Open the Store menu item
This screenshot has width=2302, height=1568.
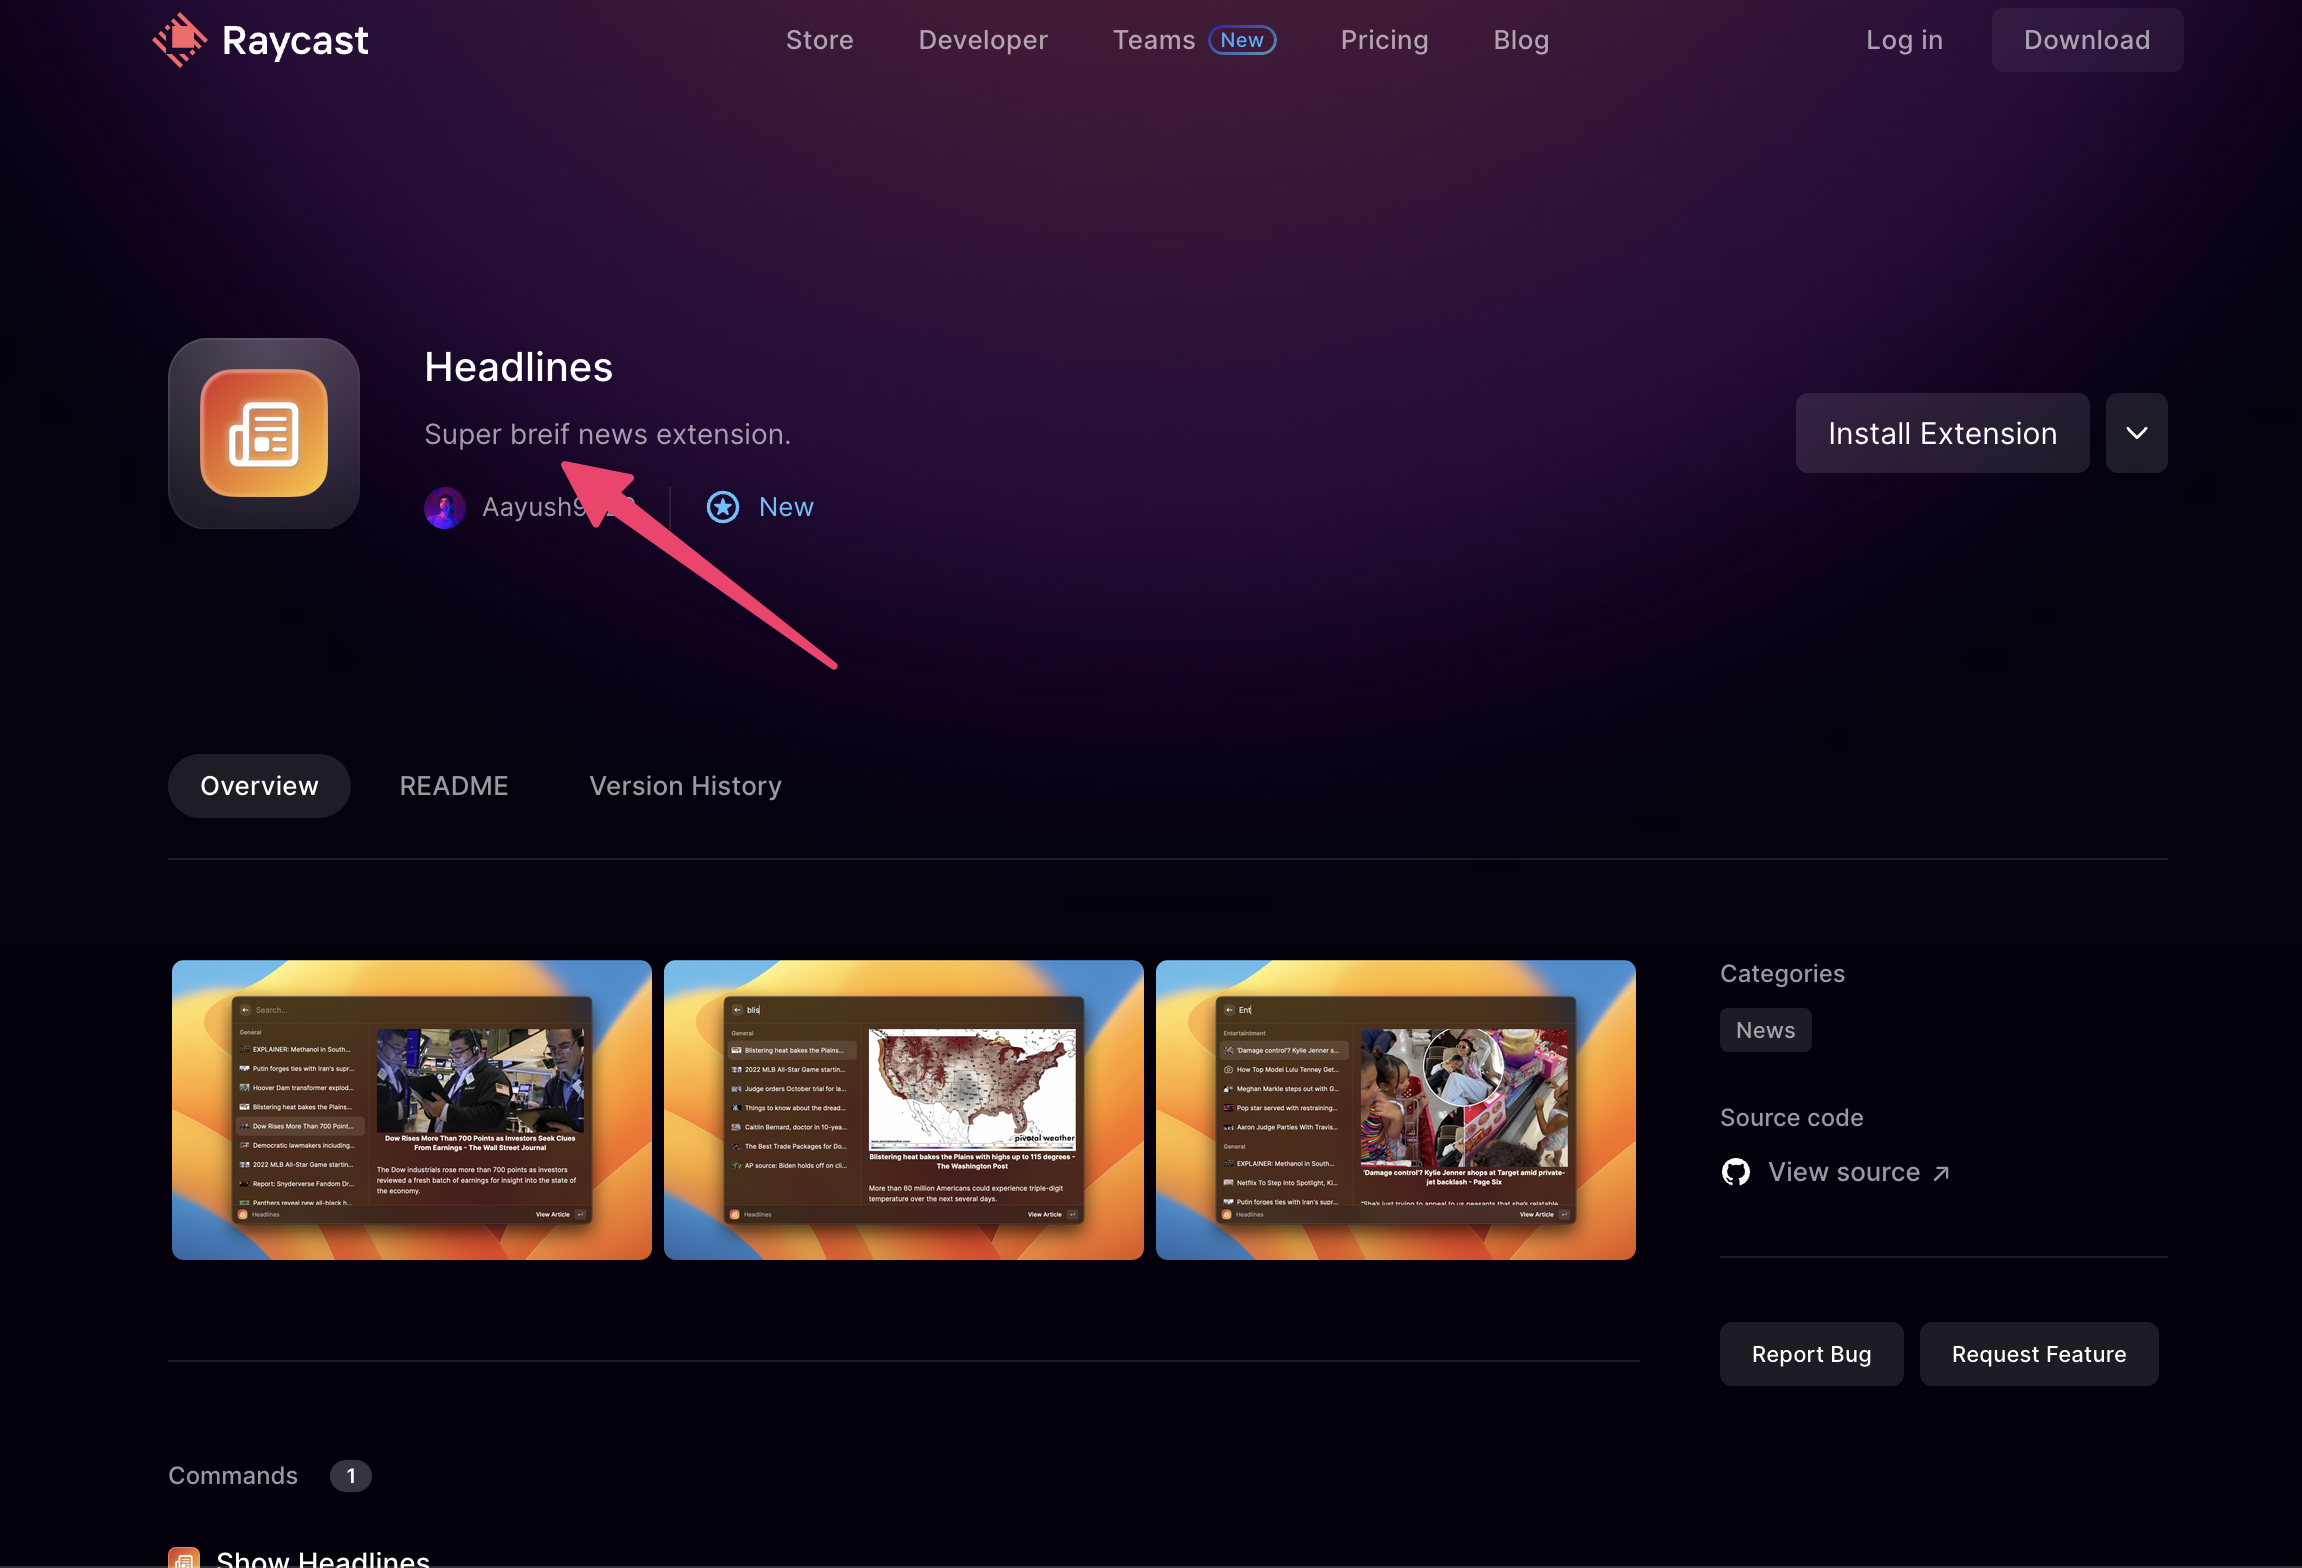click(819, 40)
